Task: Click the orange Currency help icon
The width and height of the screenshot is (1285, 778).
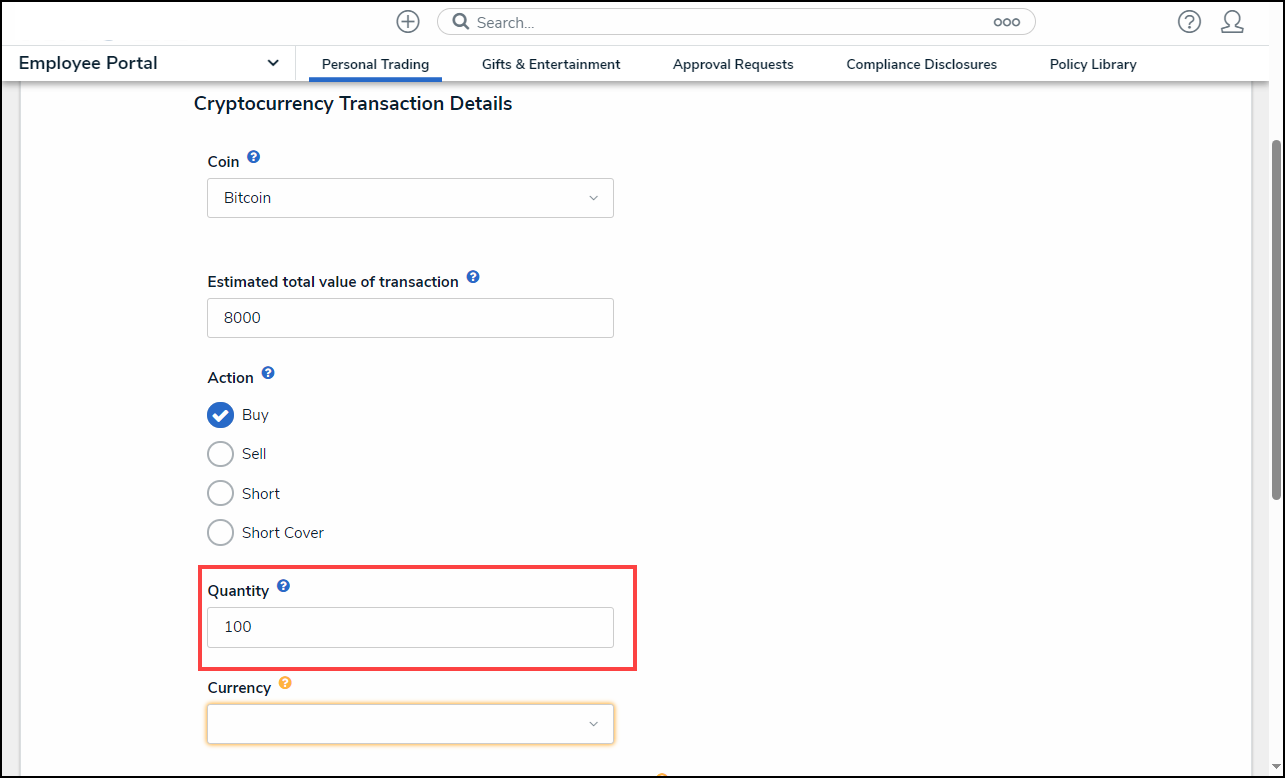Action: pyautogui.click(x=285, y=683)
